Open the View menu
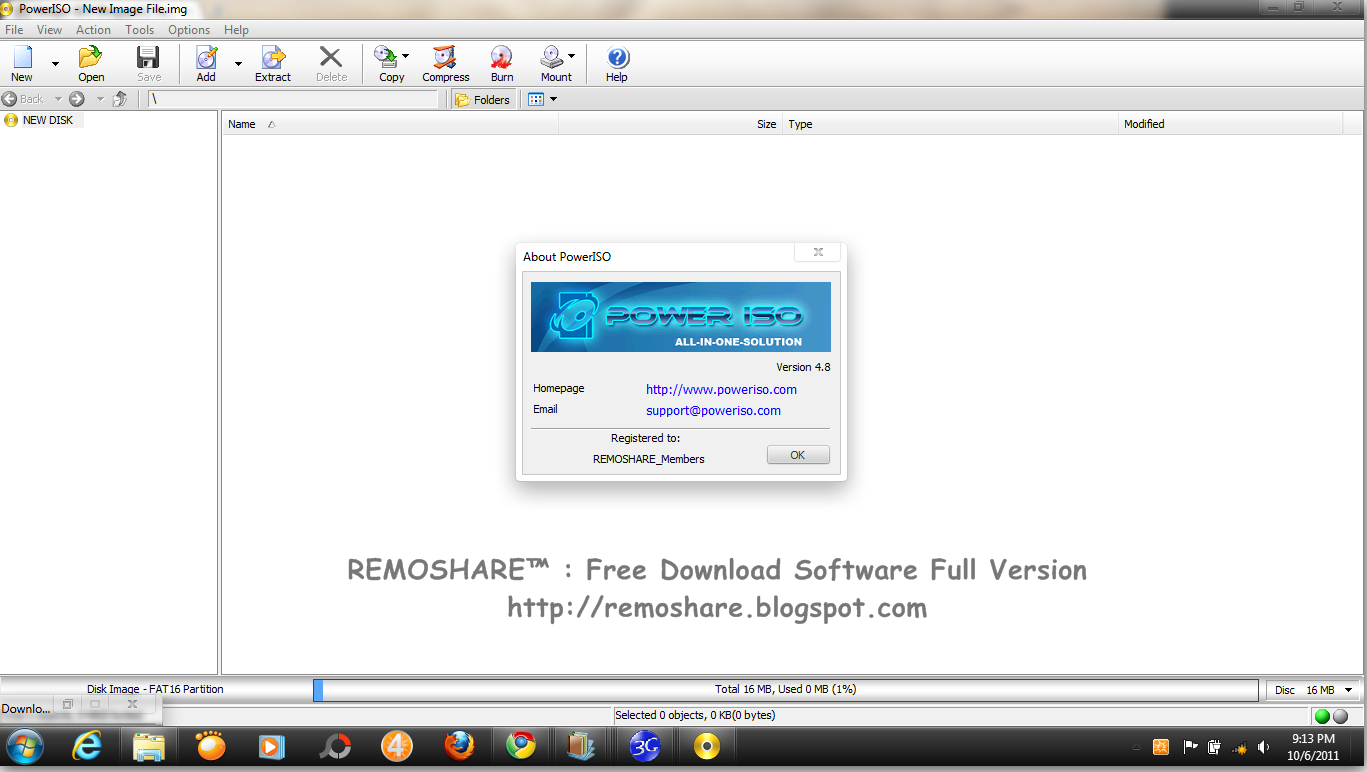 tap(49, 30)
